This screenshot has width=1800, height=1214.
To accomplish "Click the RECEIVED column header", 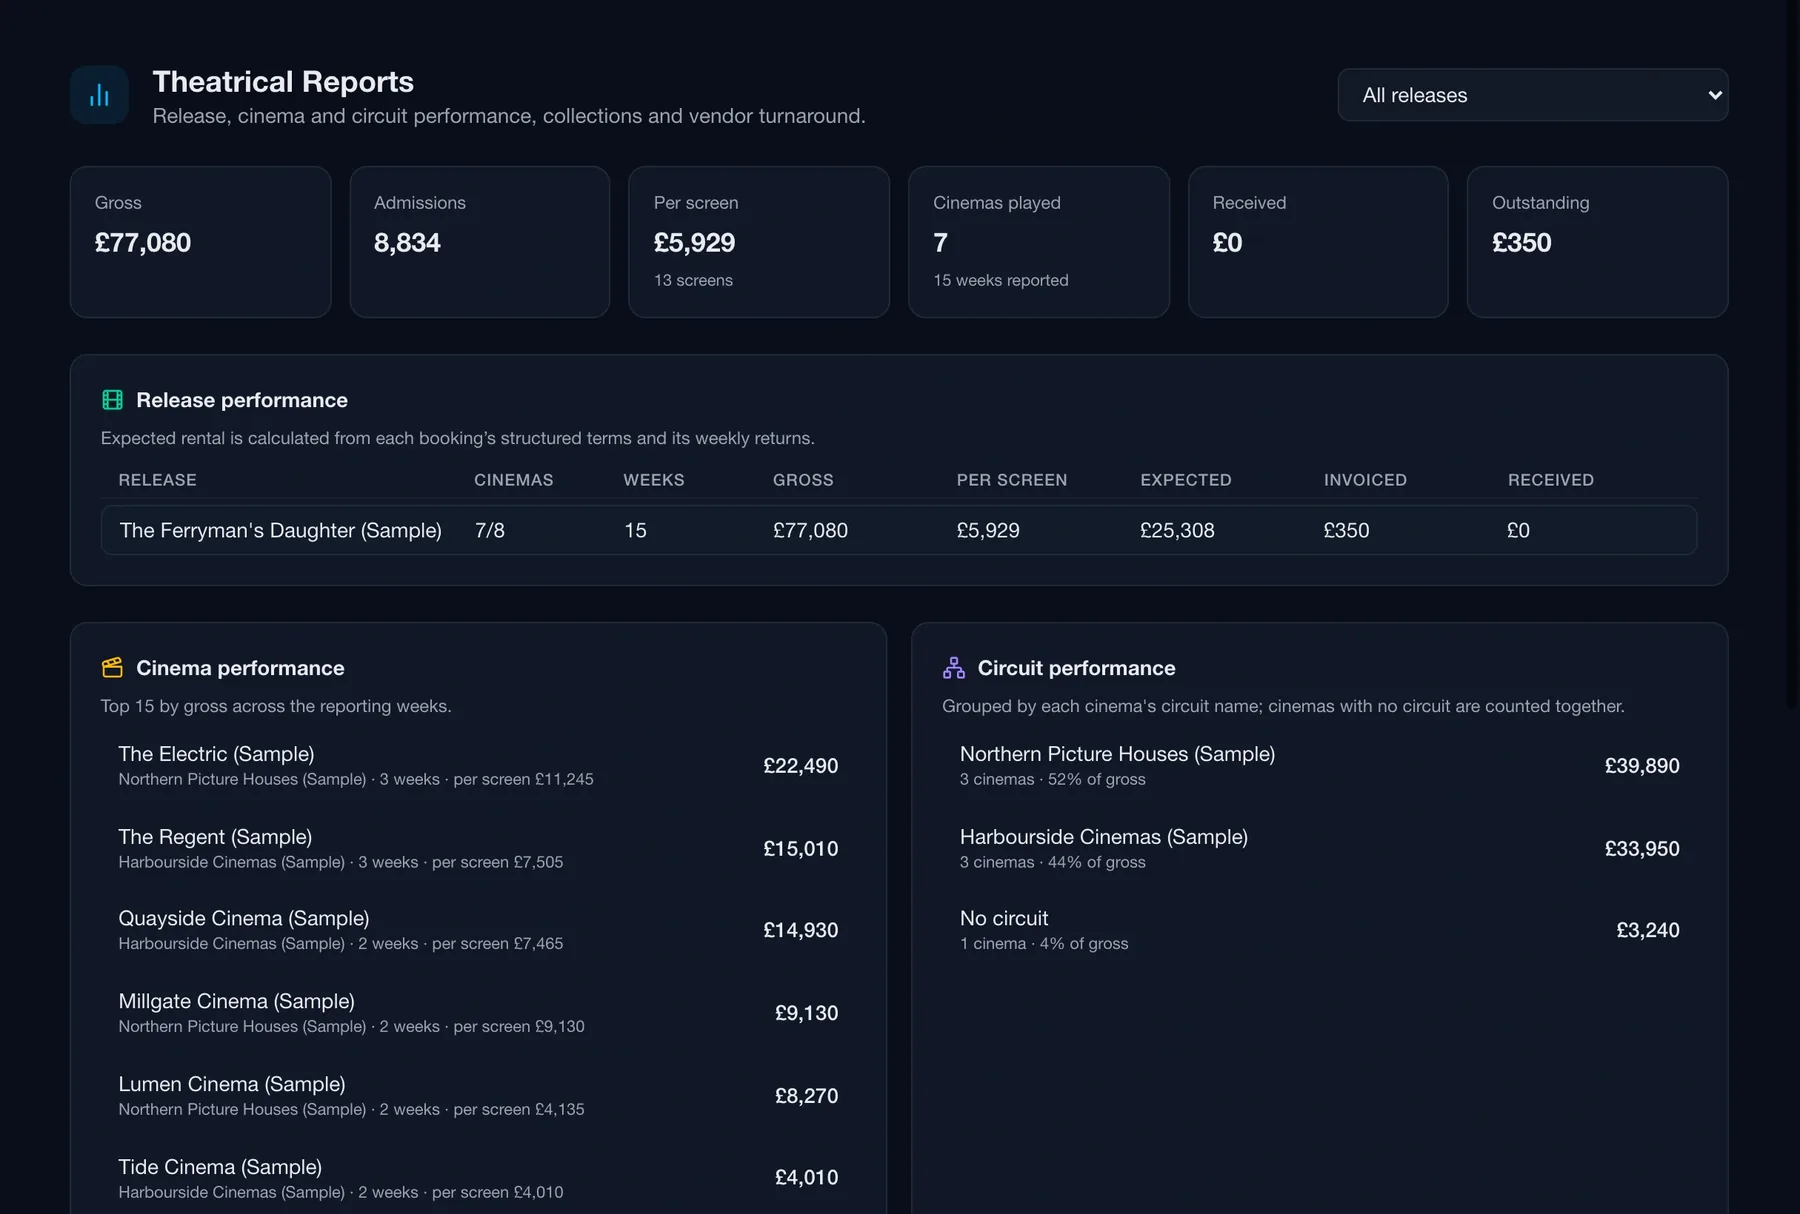I will (x=1551, y=480).
